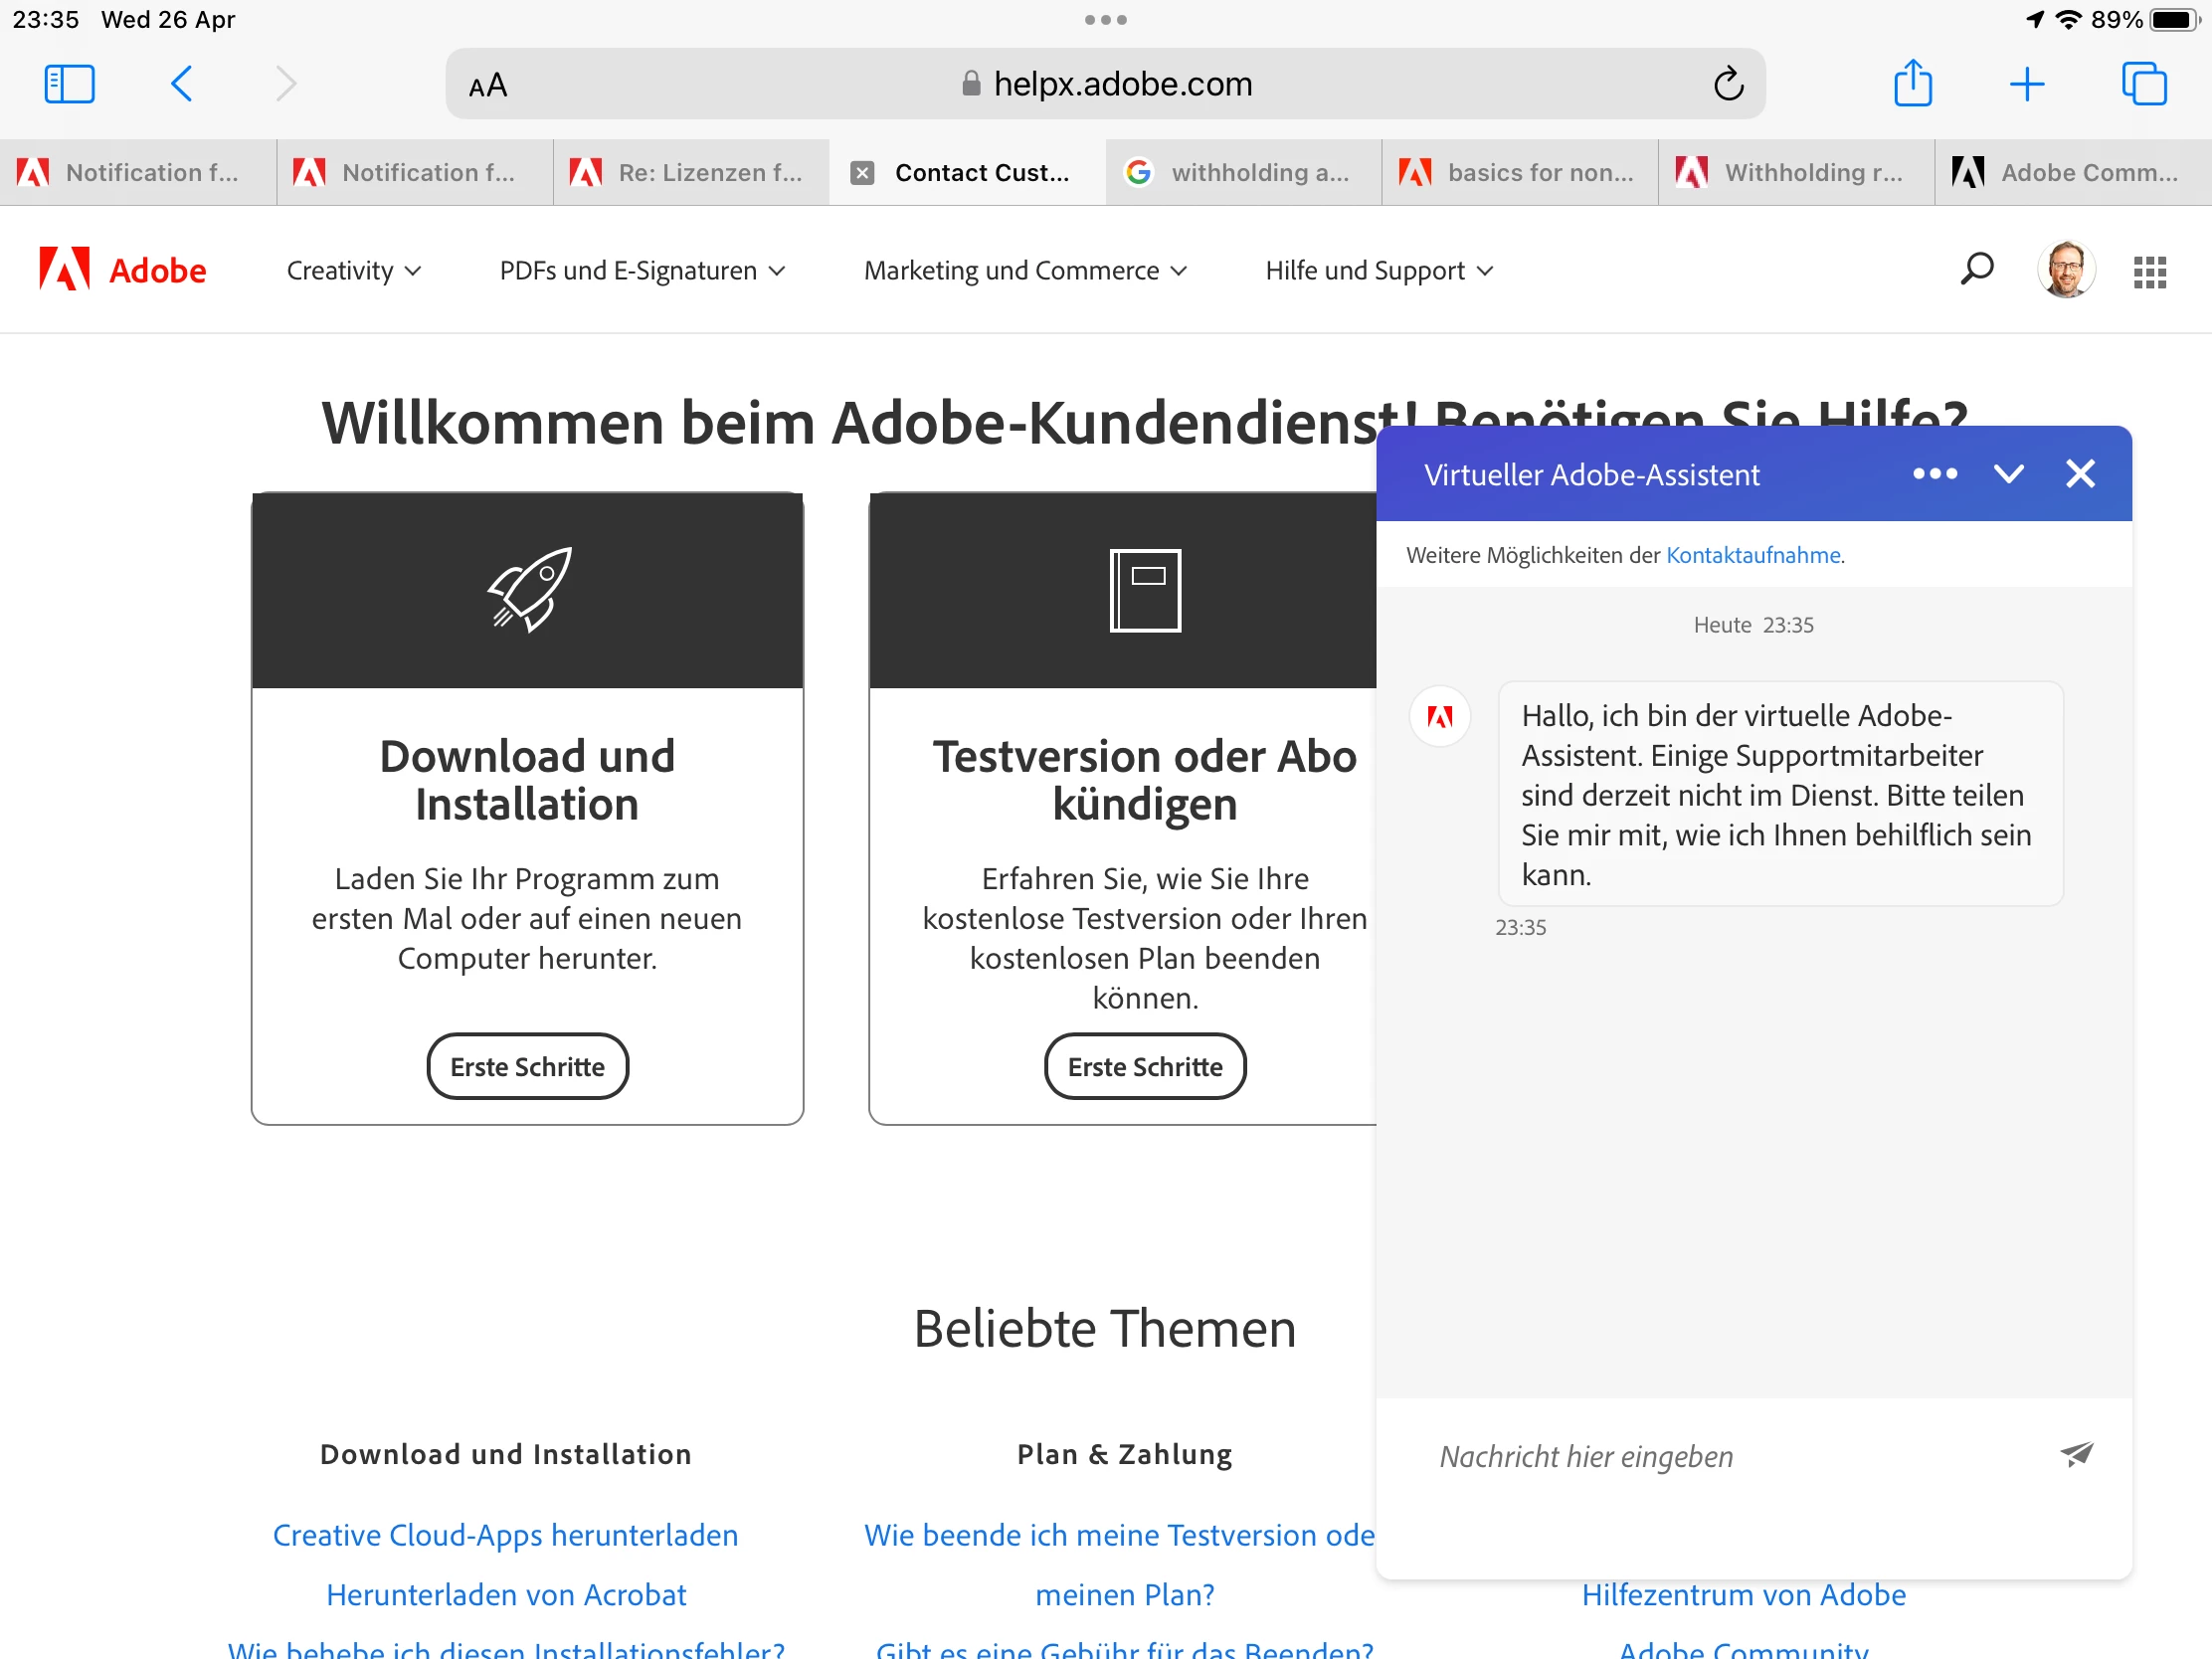
Task: Open the Safari share sheet icon
Action: [1912, 83]
